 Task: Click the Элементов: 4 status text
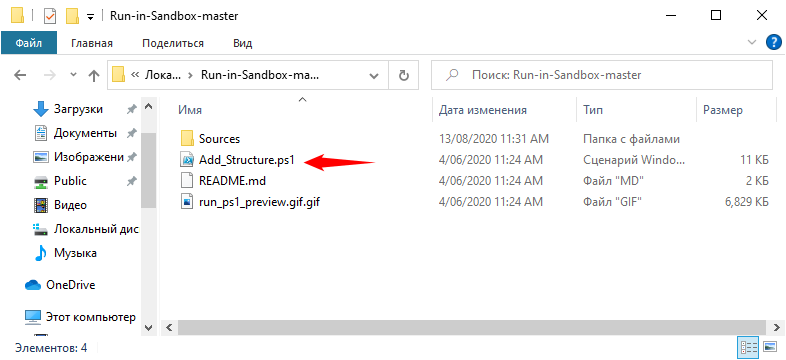point(51,347)
